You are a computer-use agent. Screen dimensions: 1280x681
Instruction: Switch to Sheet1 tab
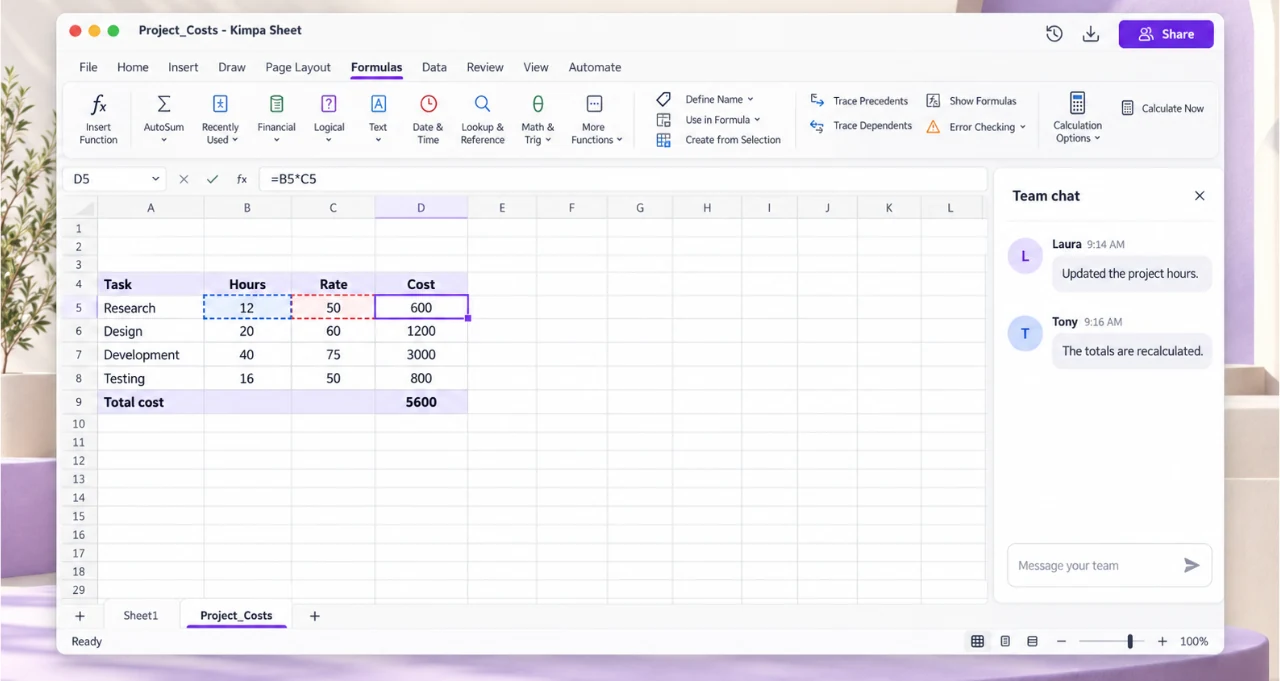click(x=141, y=615)
